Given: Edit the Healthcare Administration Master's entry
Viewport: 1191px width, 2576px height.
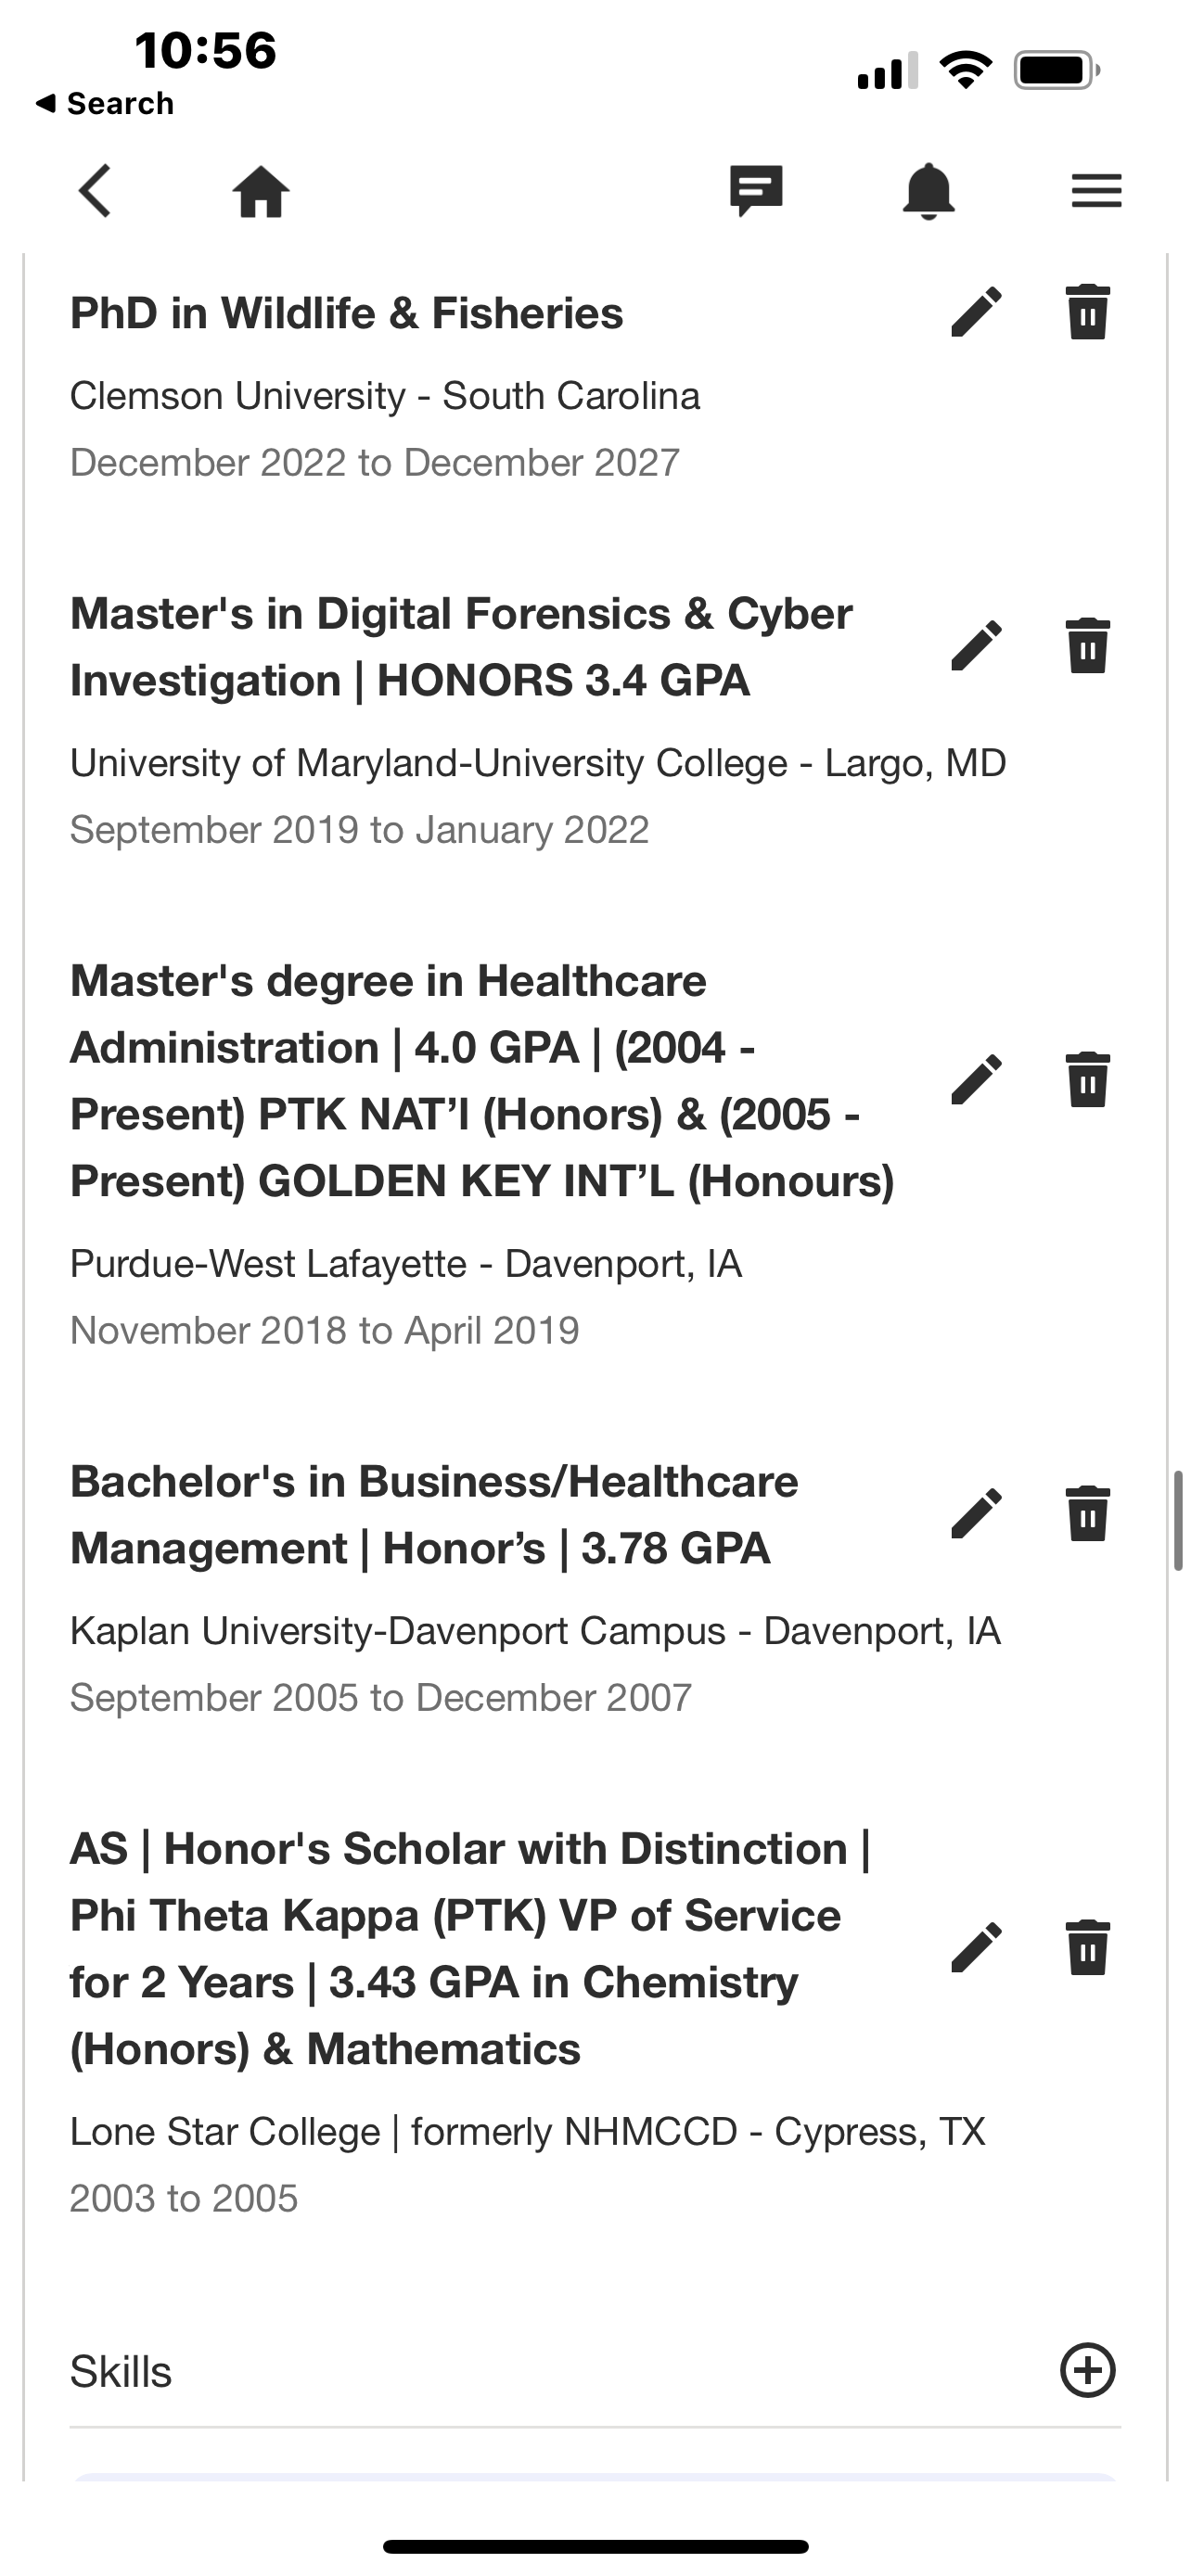Looking at the screenshot, I should click(x=976, y=1079).
